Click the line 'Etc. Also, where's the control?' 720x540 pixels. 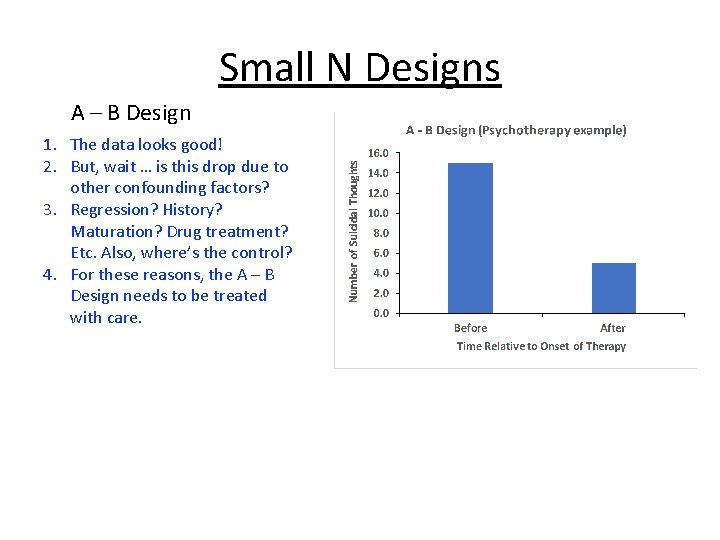[x=181, y=253]
